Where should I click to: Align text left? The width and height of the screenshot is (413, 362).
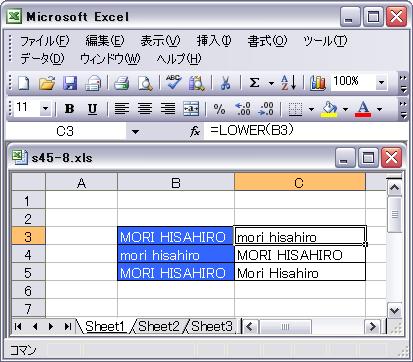[x=122, y=109]
